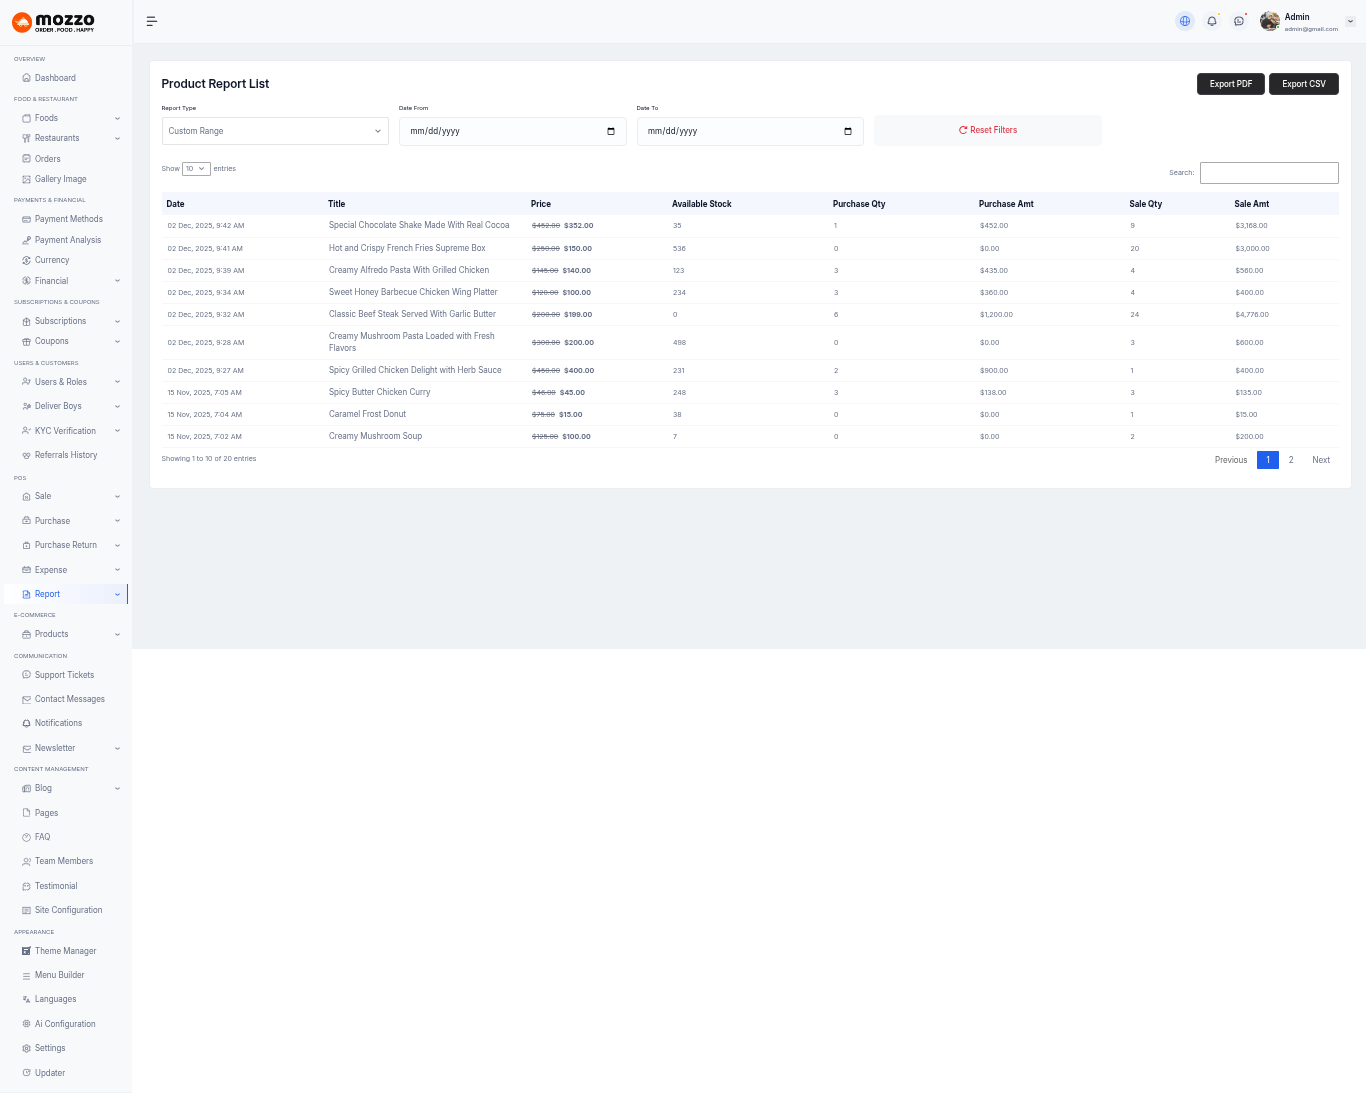Click the calendar icon in Date To

pyautogui.click(x=848, y=132)
